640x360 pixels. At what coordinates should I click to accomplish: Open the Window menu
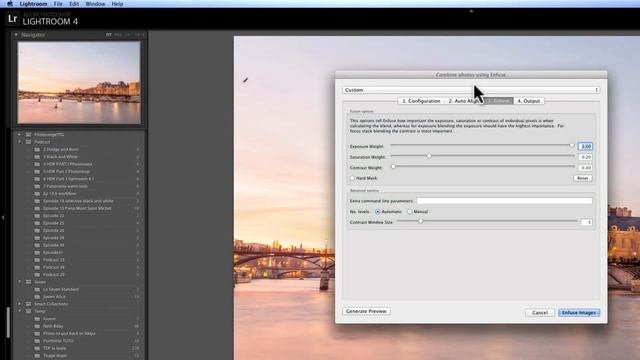click(95, 4)
